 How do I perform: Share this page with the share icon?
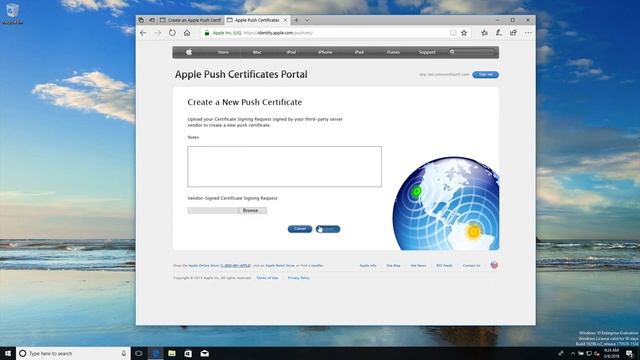[513, 33]
